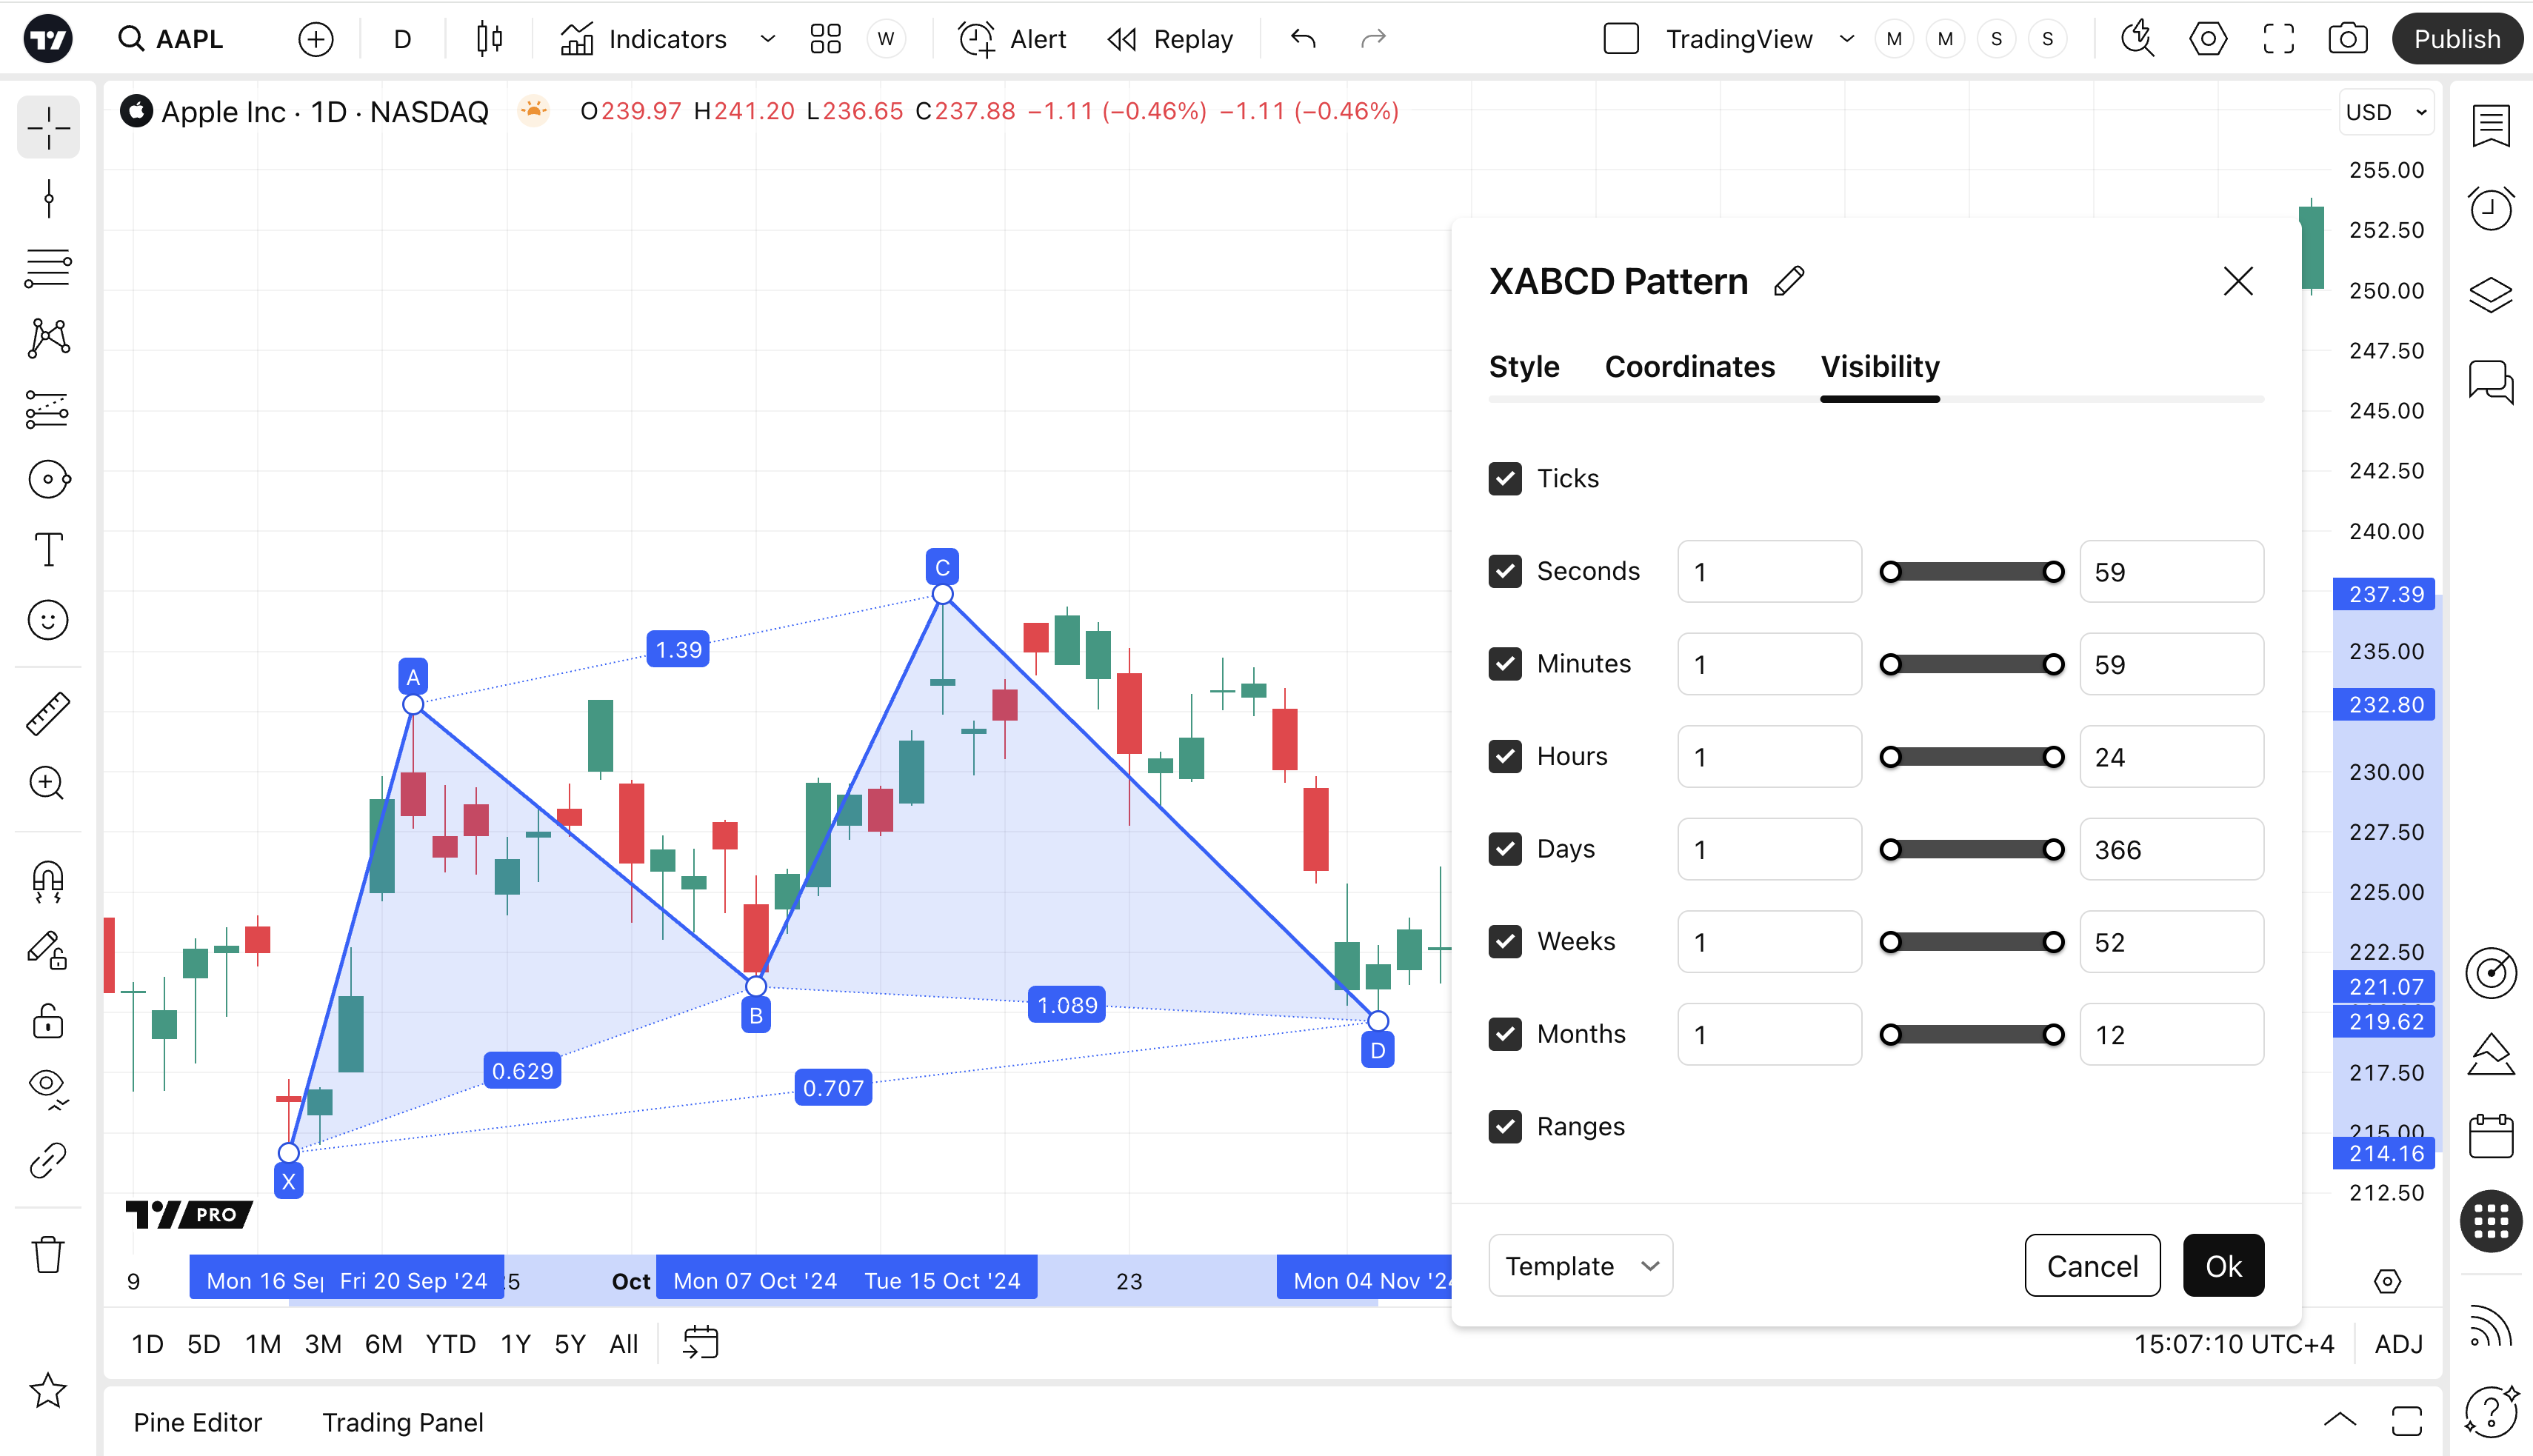2533x1456 pixels.
Task: Click the Seconds range slider end handle
Action: click(2053, 572)
